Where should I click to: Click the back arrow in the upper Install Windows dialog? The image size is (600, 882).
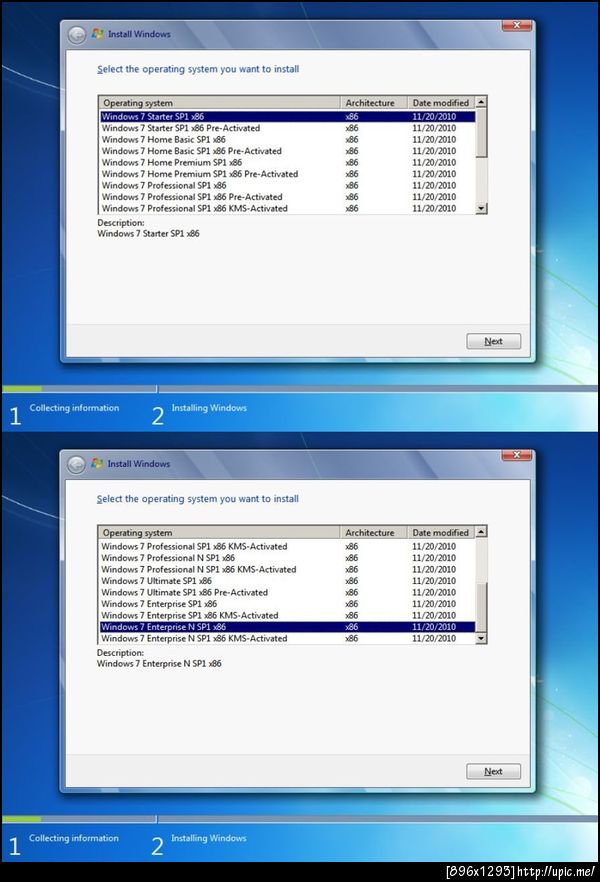76,35
